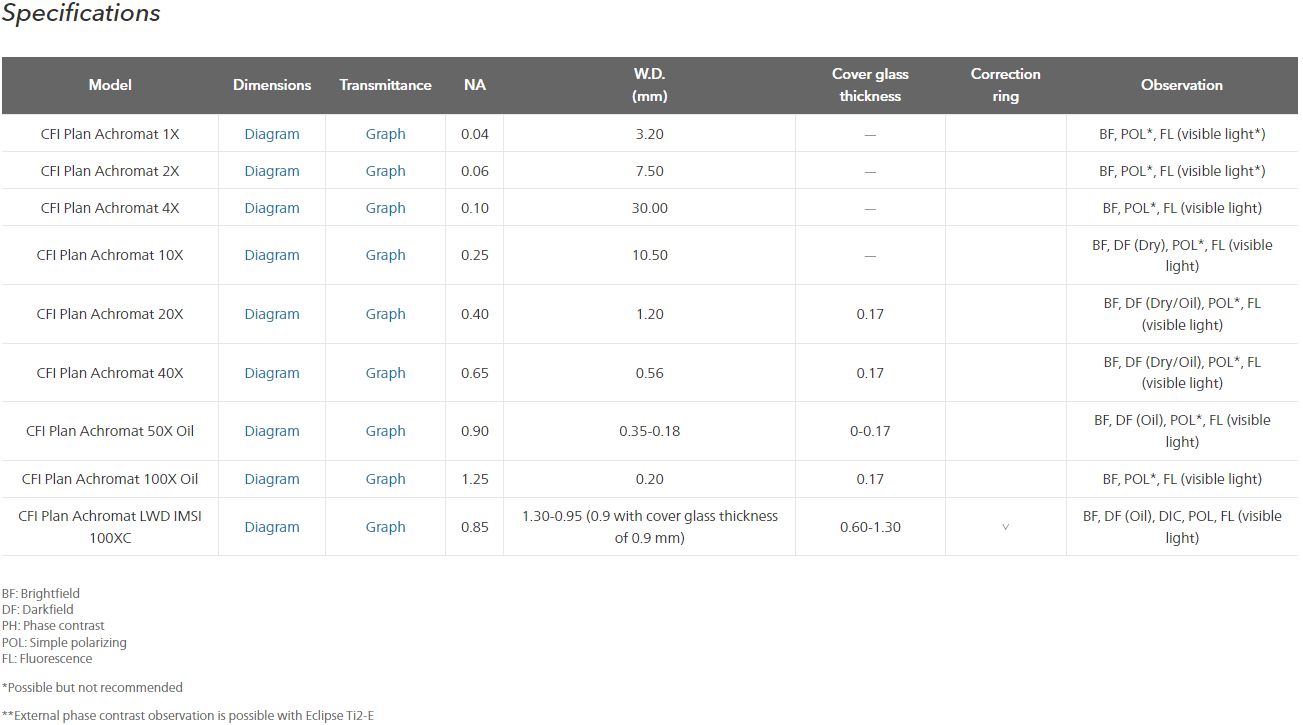Open Diagram for Plan Achromat 50X Oil
Image resolution: width=1303 pixels, height=725 pixels.
click(272, 431)
